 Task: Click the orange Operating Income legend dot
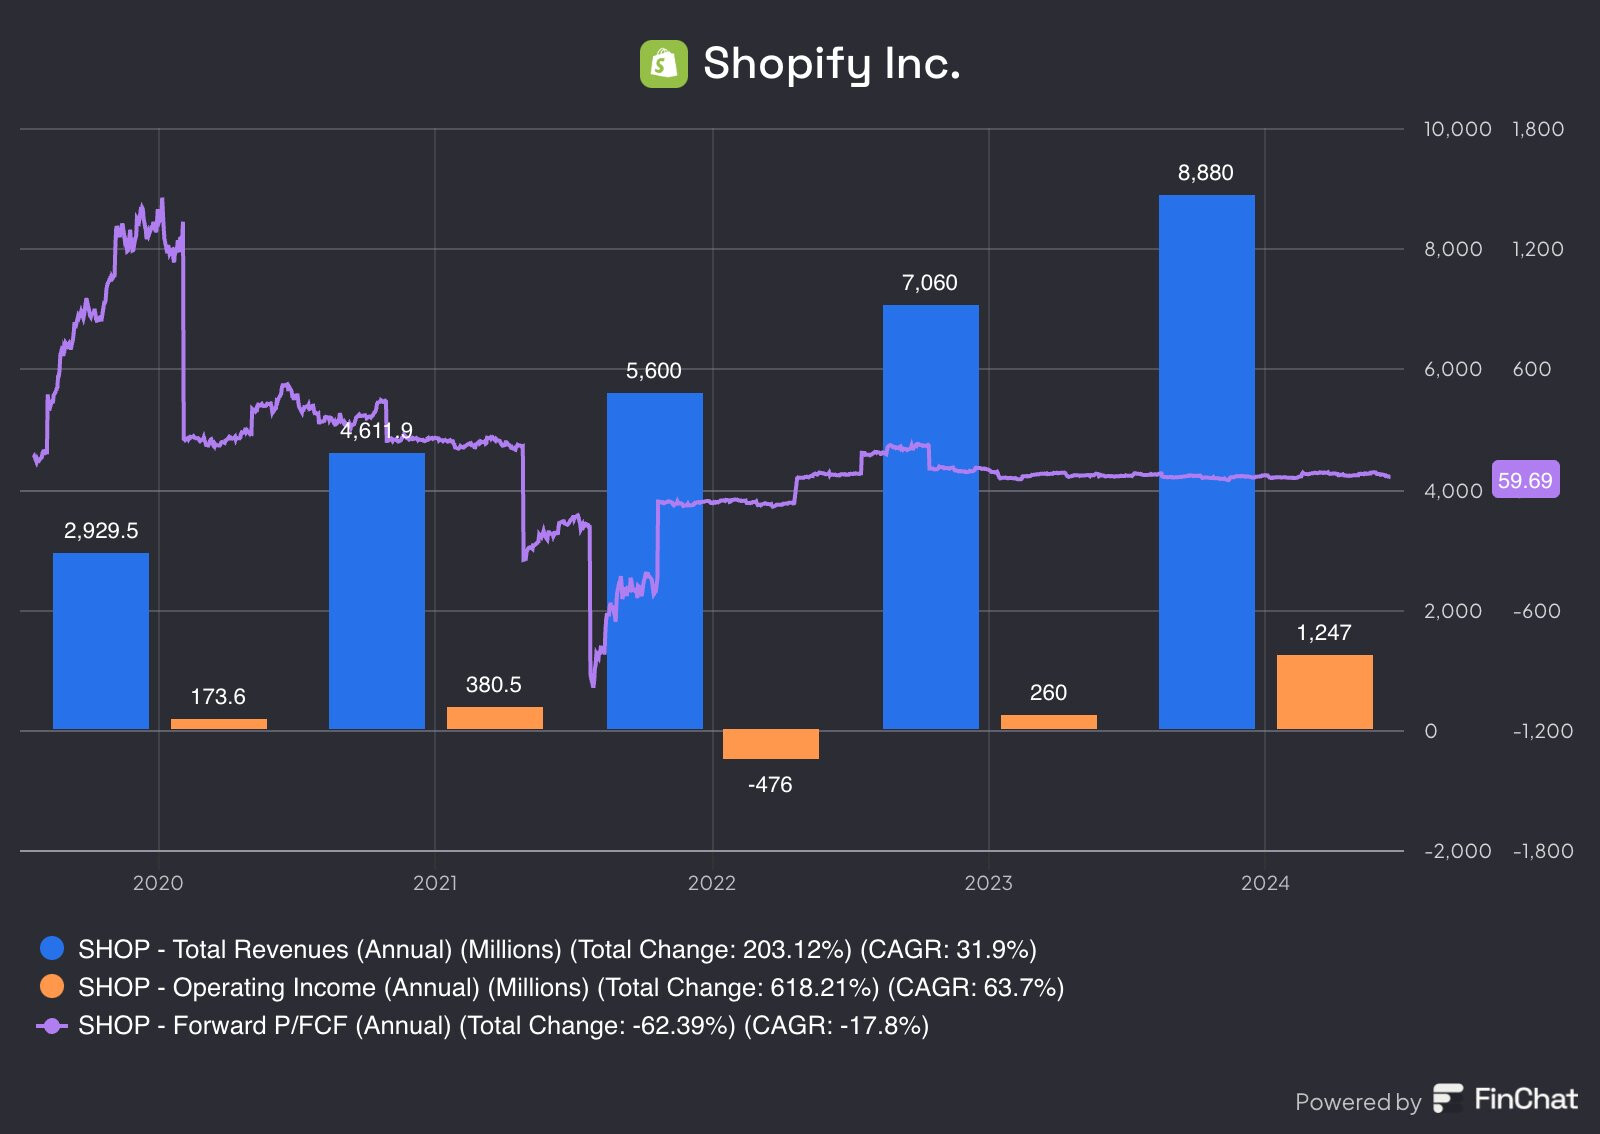pos(52,986)
